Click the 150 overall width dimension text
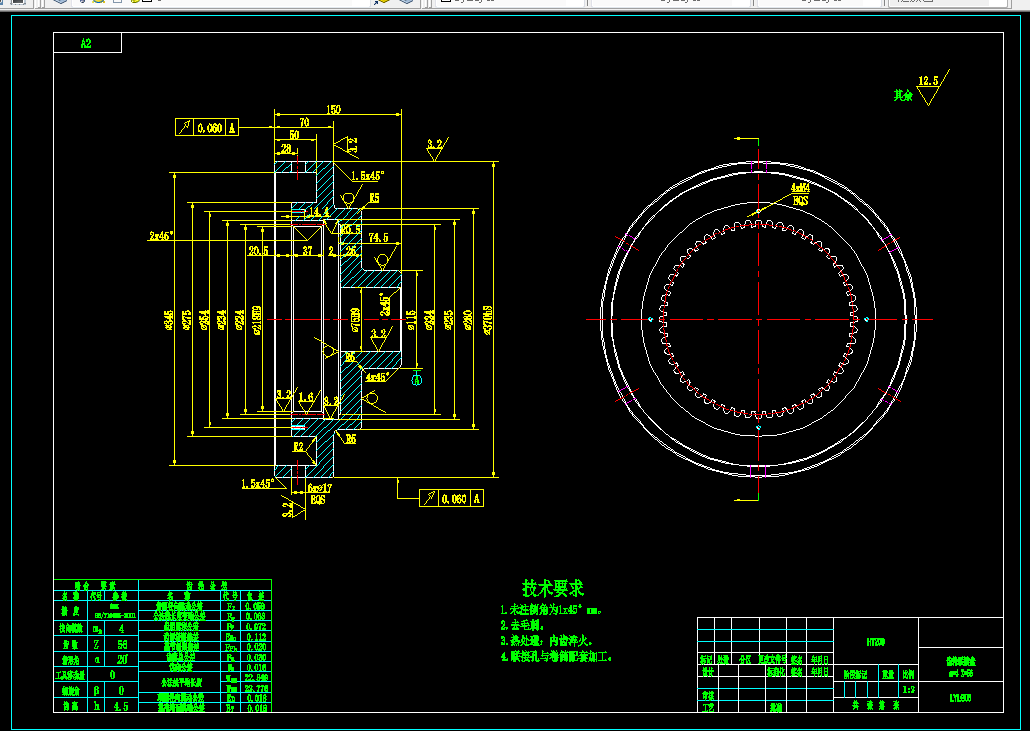Screen dimensions: 1030x731 (334, 109)
